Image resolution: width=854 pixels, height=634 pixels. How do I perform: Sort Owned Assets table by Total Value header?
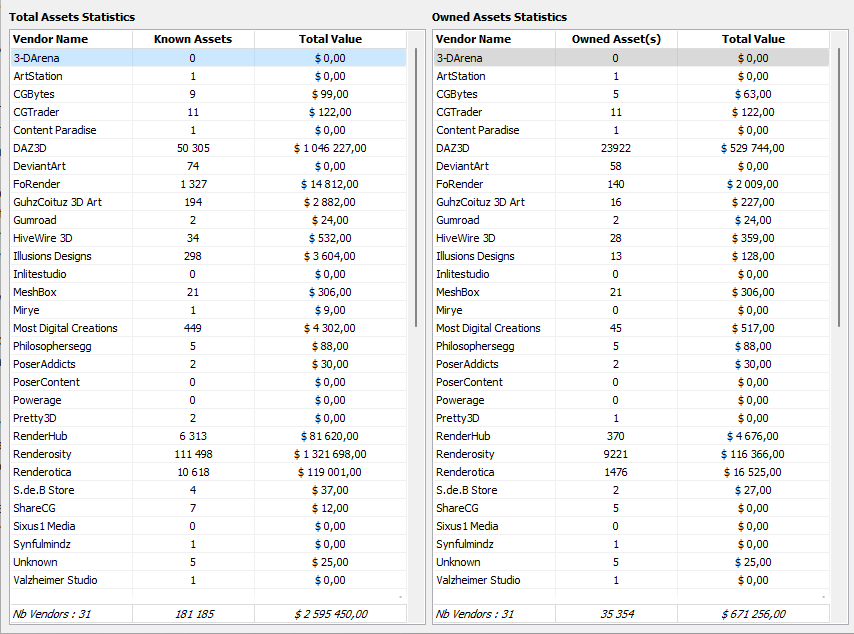tap(753, 39)
